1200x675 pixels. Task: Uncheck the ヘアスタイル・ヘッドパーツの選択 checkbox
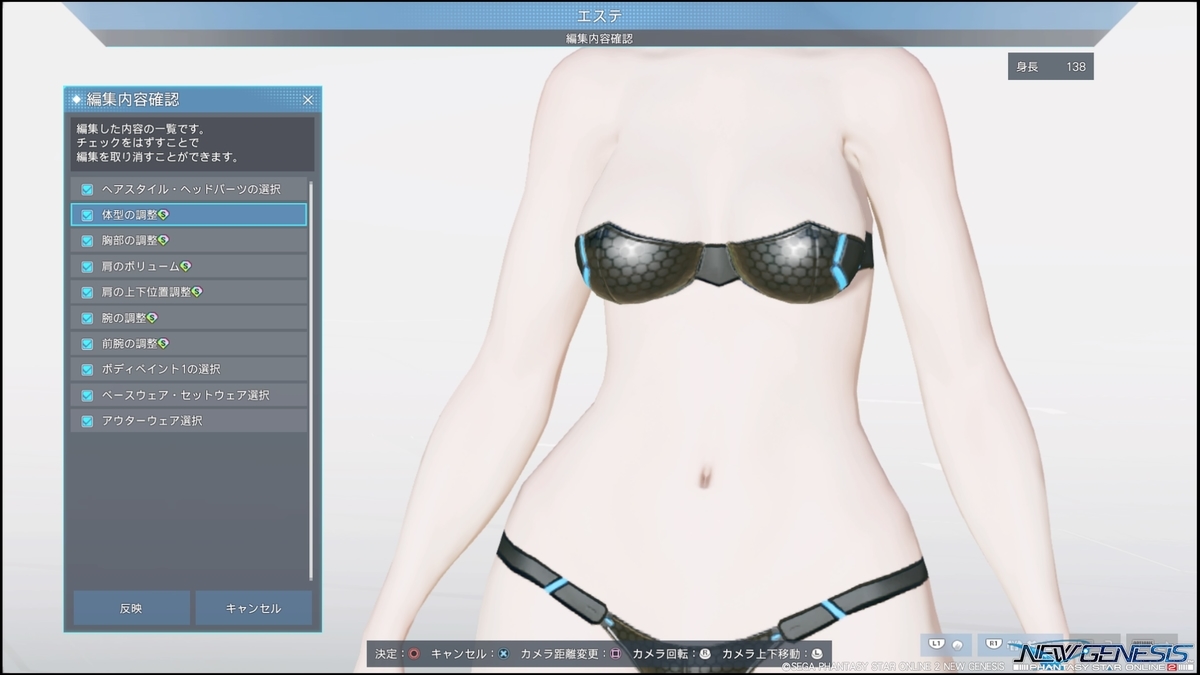click(88, 189)
